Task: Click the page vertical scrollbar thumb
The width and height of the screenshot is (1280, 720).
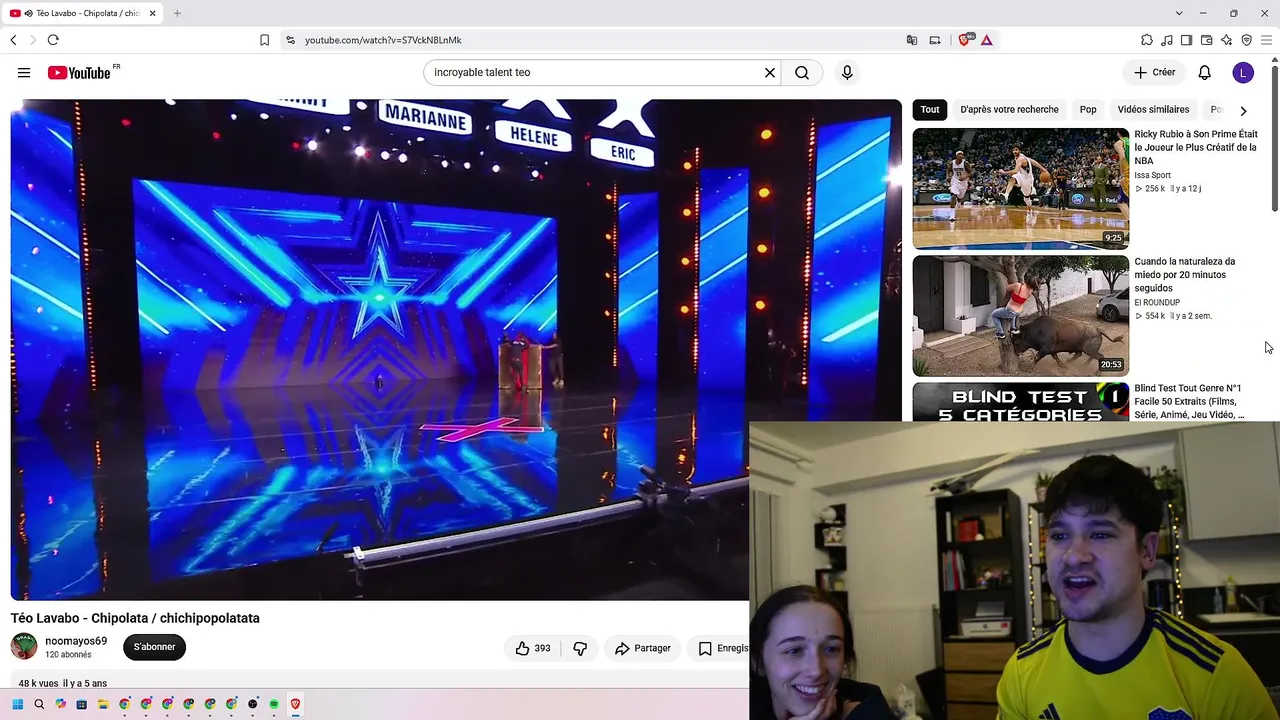Action: pyautogui.click(x=1274, y=138)
